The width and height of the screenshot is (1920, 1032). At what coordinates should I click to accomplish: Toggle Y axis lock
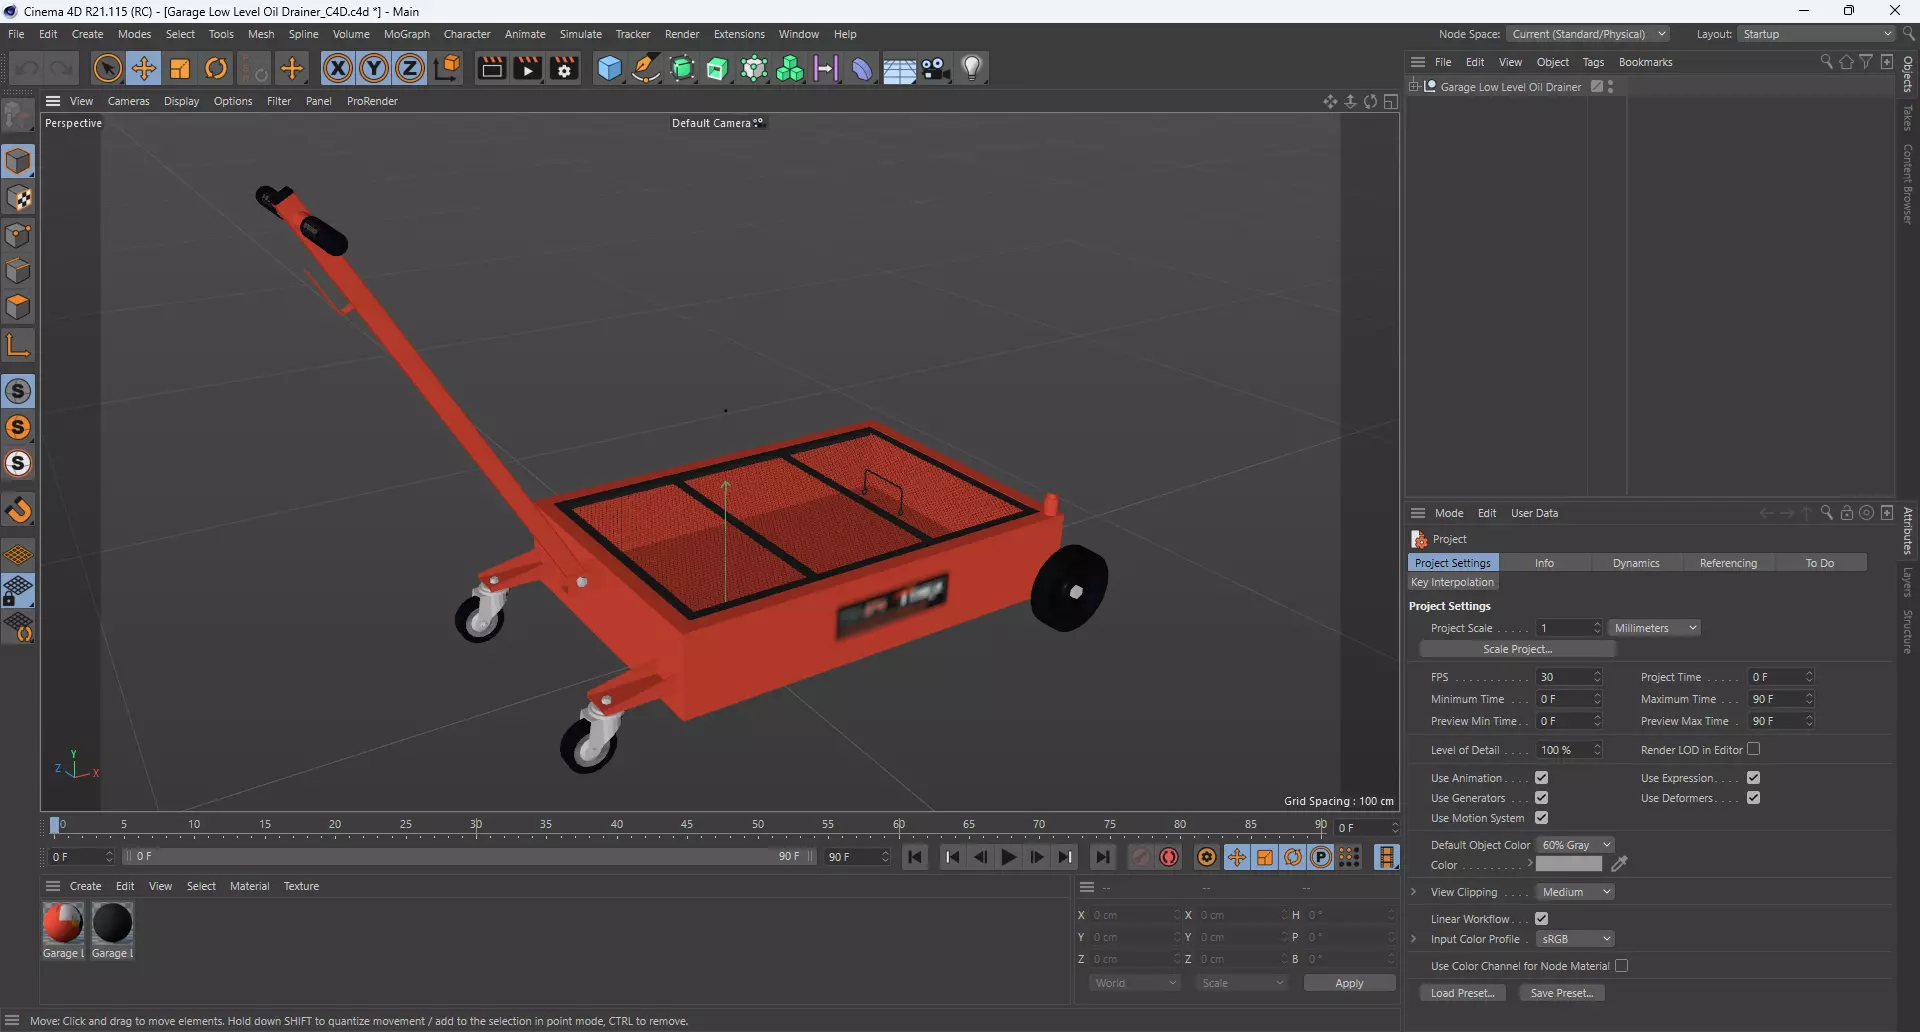click(374, 68)
